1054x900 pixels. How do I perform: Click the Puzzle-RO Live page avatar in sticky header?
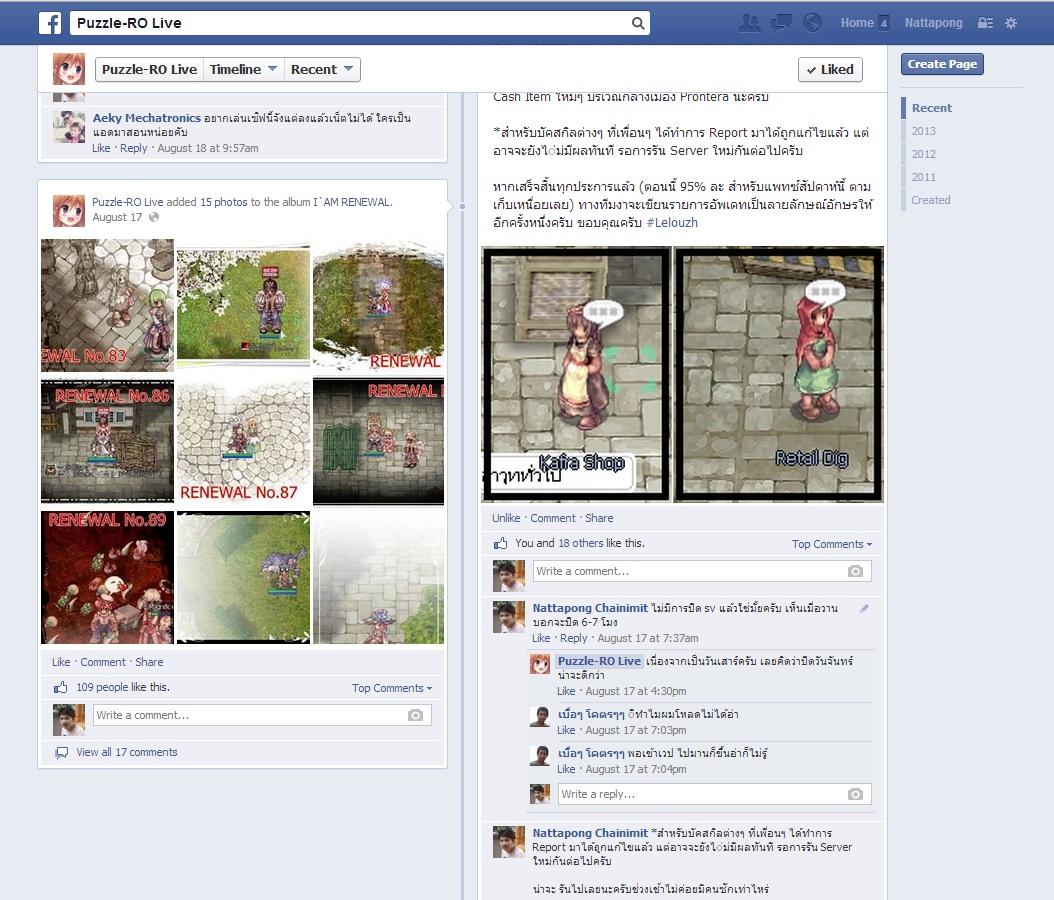[x=69, y=69]
